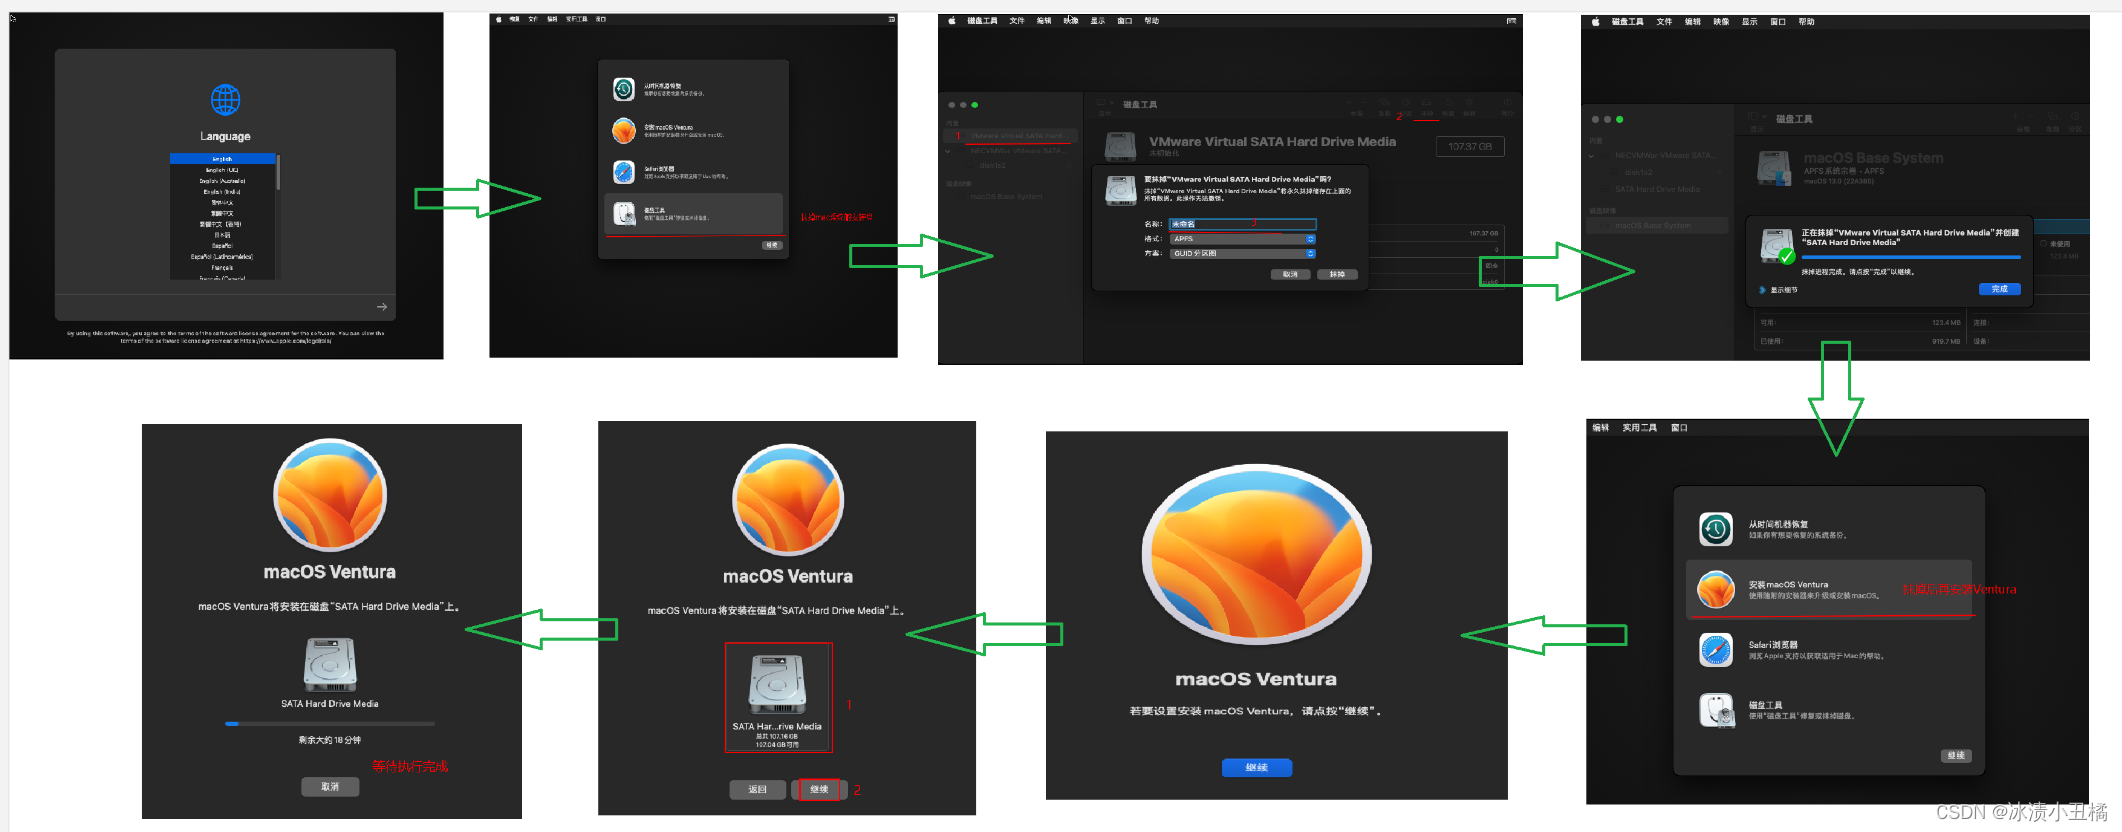Viewport: 2122px width, 832px height.
Task: Open 帮助 menu in the erase-confirmation screenshot
Action: (1152, 21)
